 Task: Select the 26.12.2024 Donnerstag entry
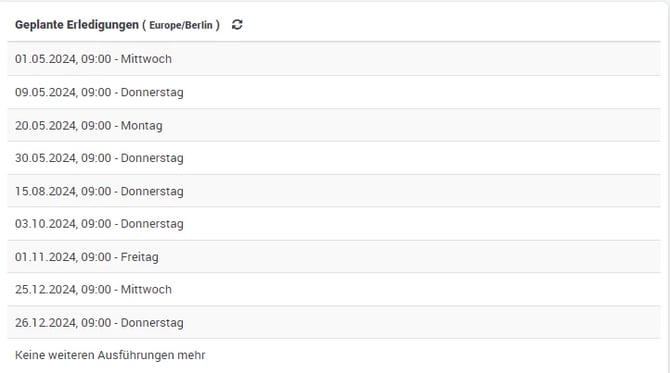(x=334, y=323)
